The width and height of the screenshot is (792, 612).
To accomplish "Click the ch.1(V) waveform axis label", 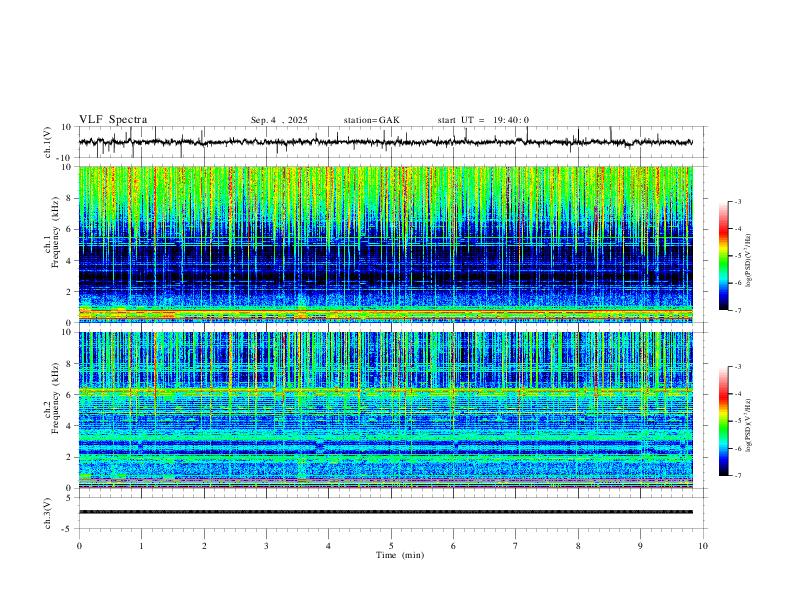I will [47, 142].
